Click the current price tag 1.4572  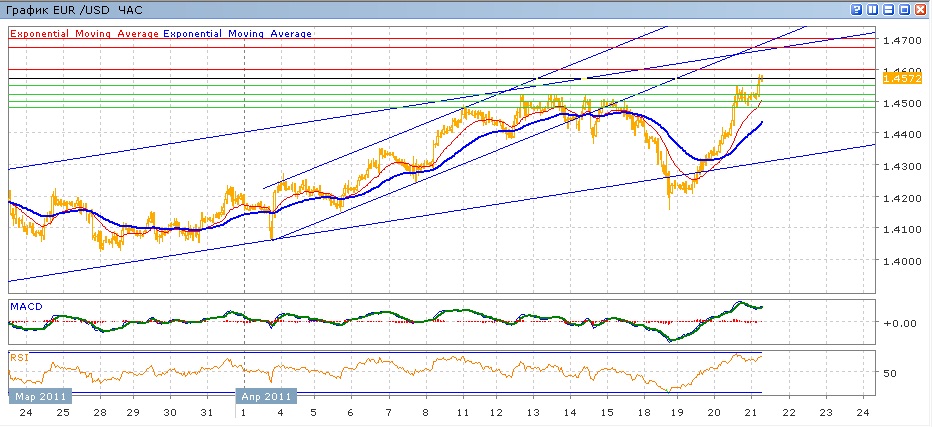coord(902,79)
